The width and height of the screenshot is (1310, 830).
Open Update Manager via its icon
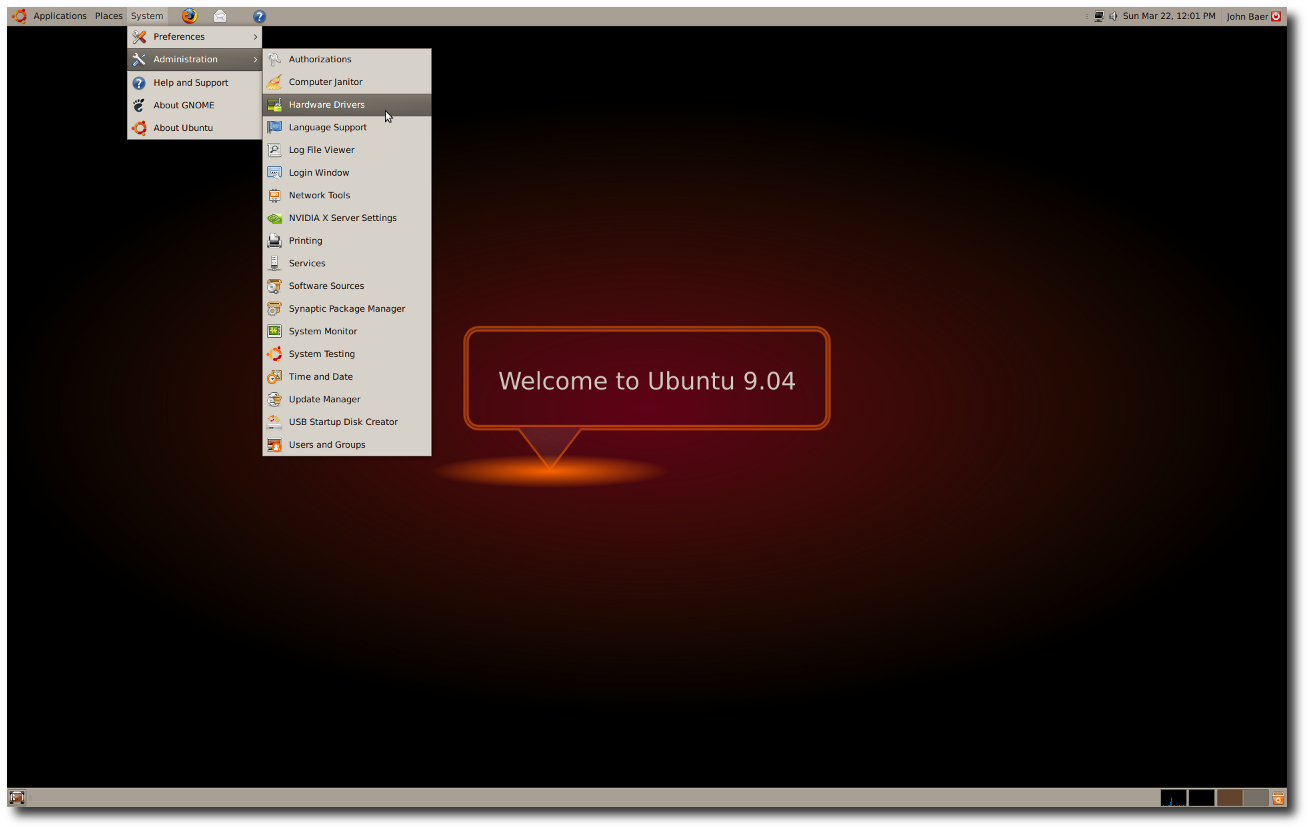(274, 399)
